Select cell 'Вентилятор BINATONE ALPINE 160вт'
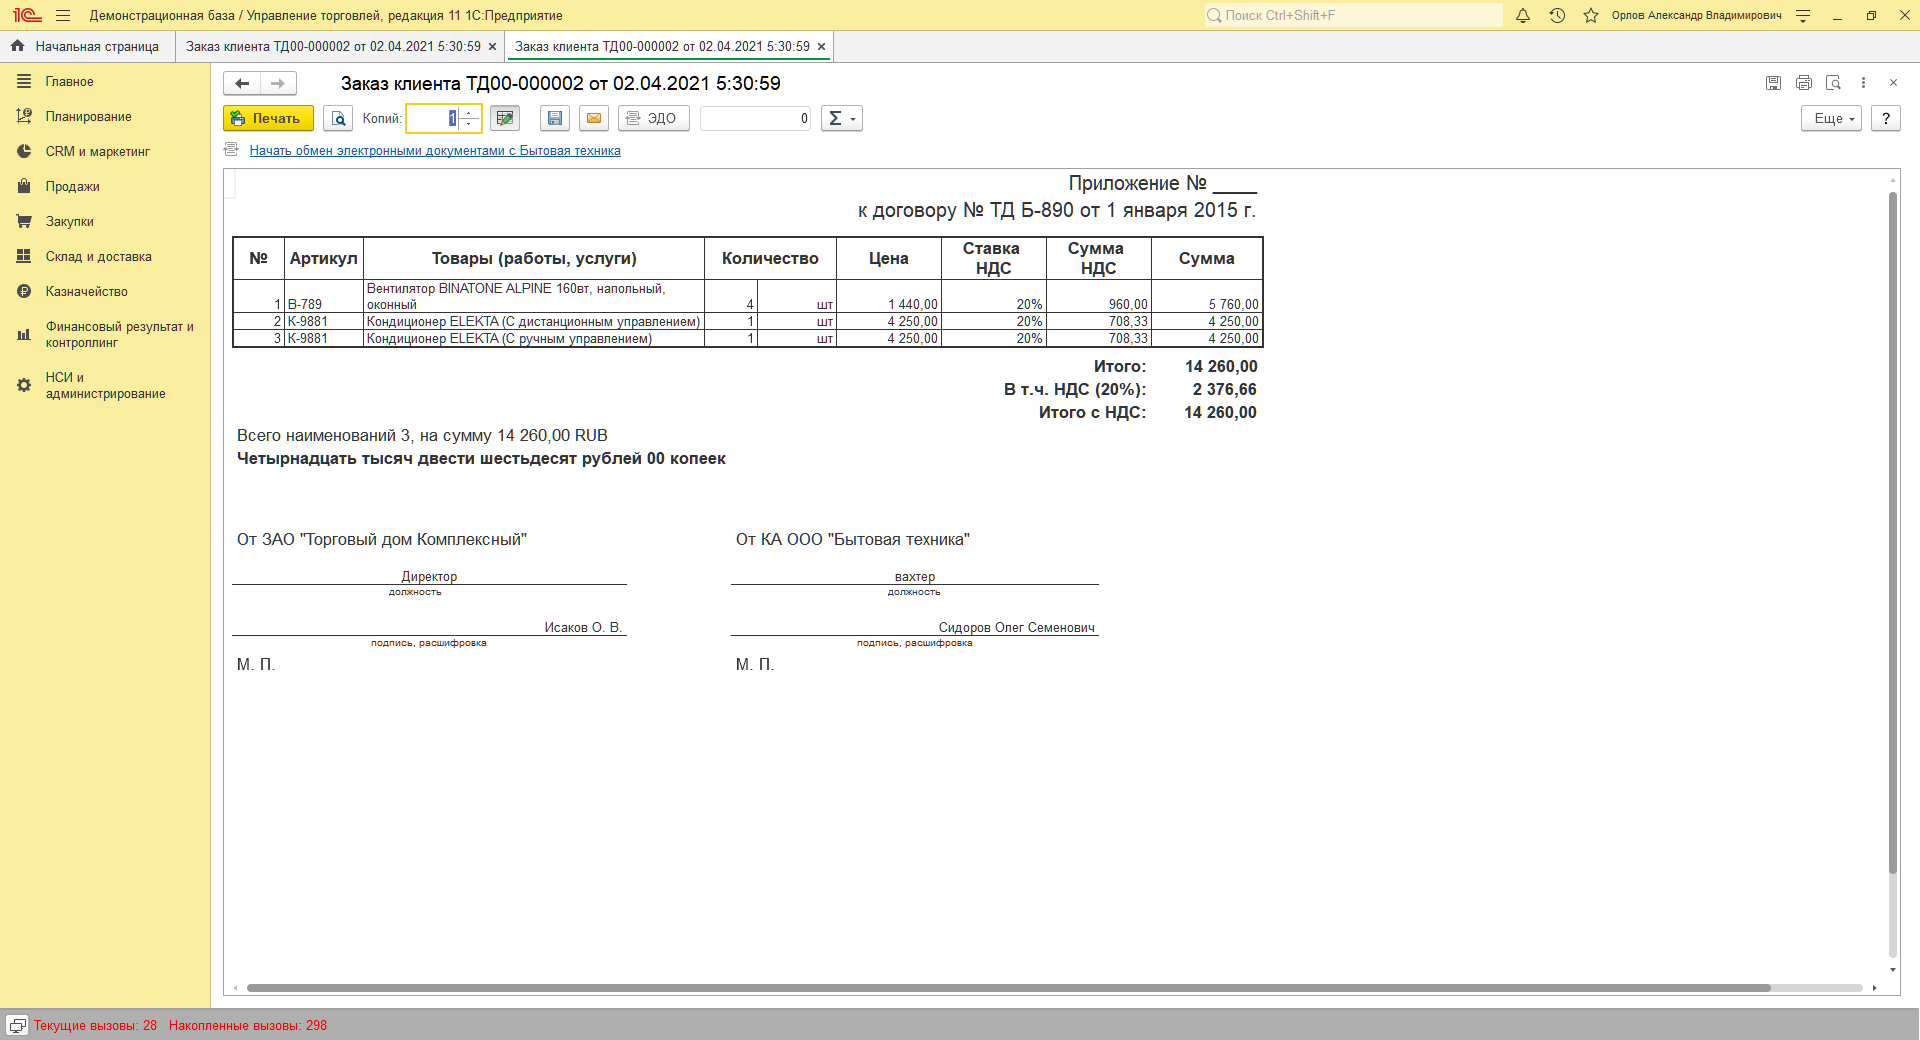 534,296
